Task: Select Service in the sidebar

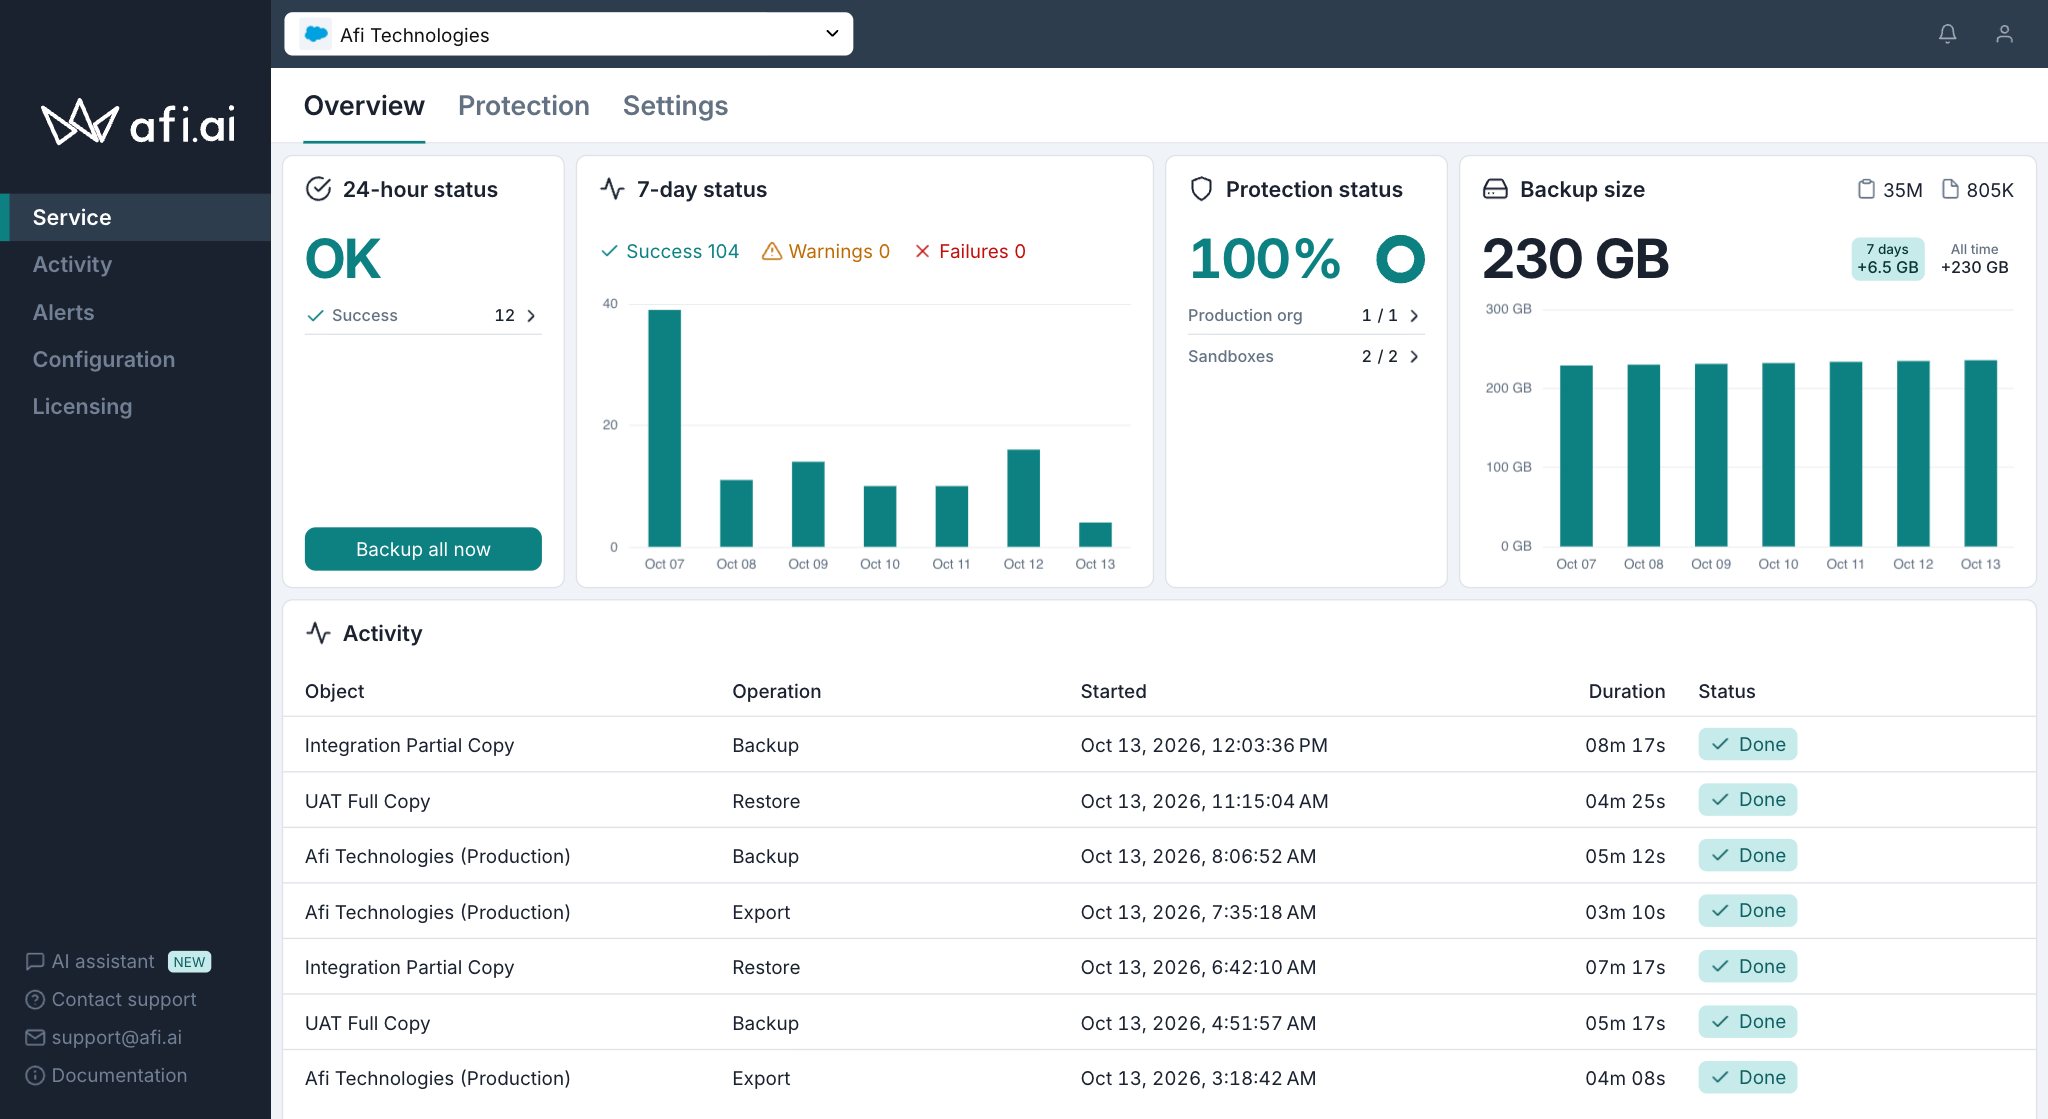Action: [x=135, y=217]
